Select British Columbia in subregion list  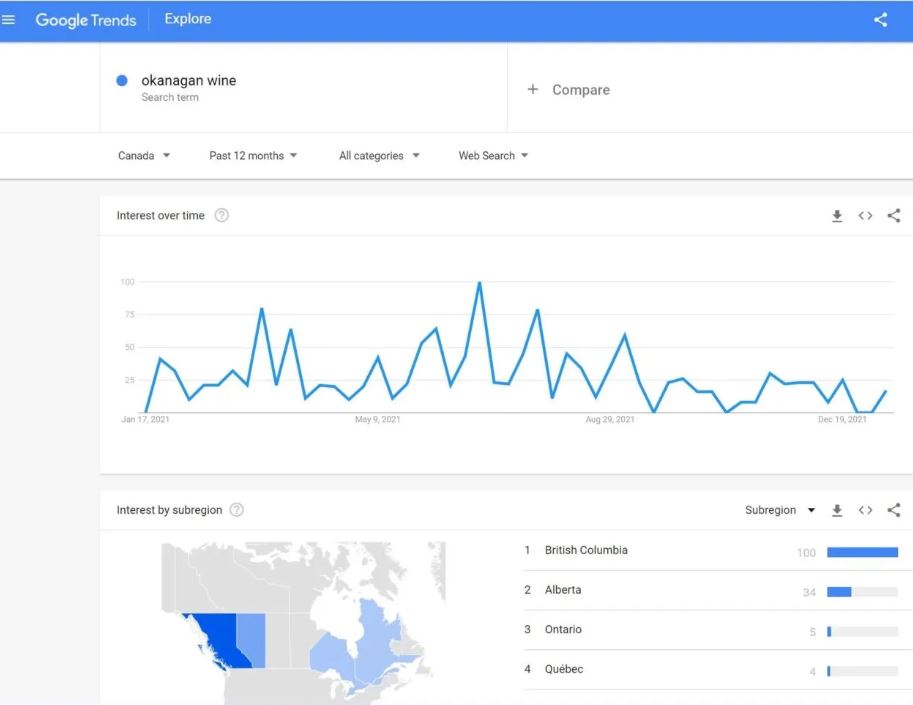(586, 551)
